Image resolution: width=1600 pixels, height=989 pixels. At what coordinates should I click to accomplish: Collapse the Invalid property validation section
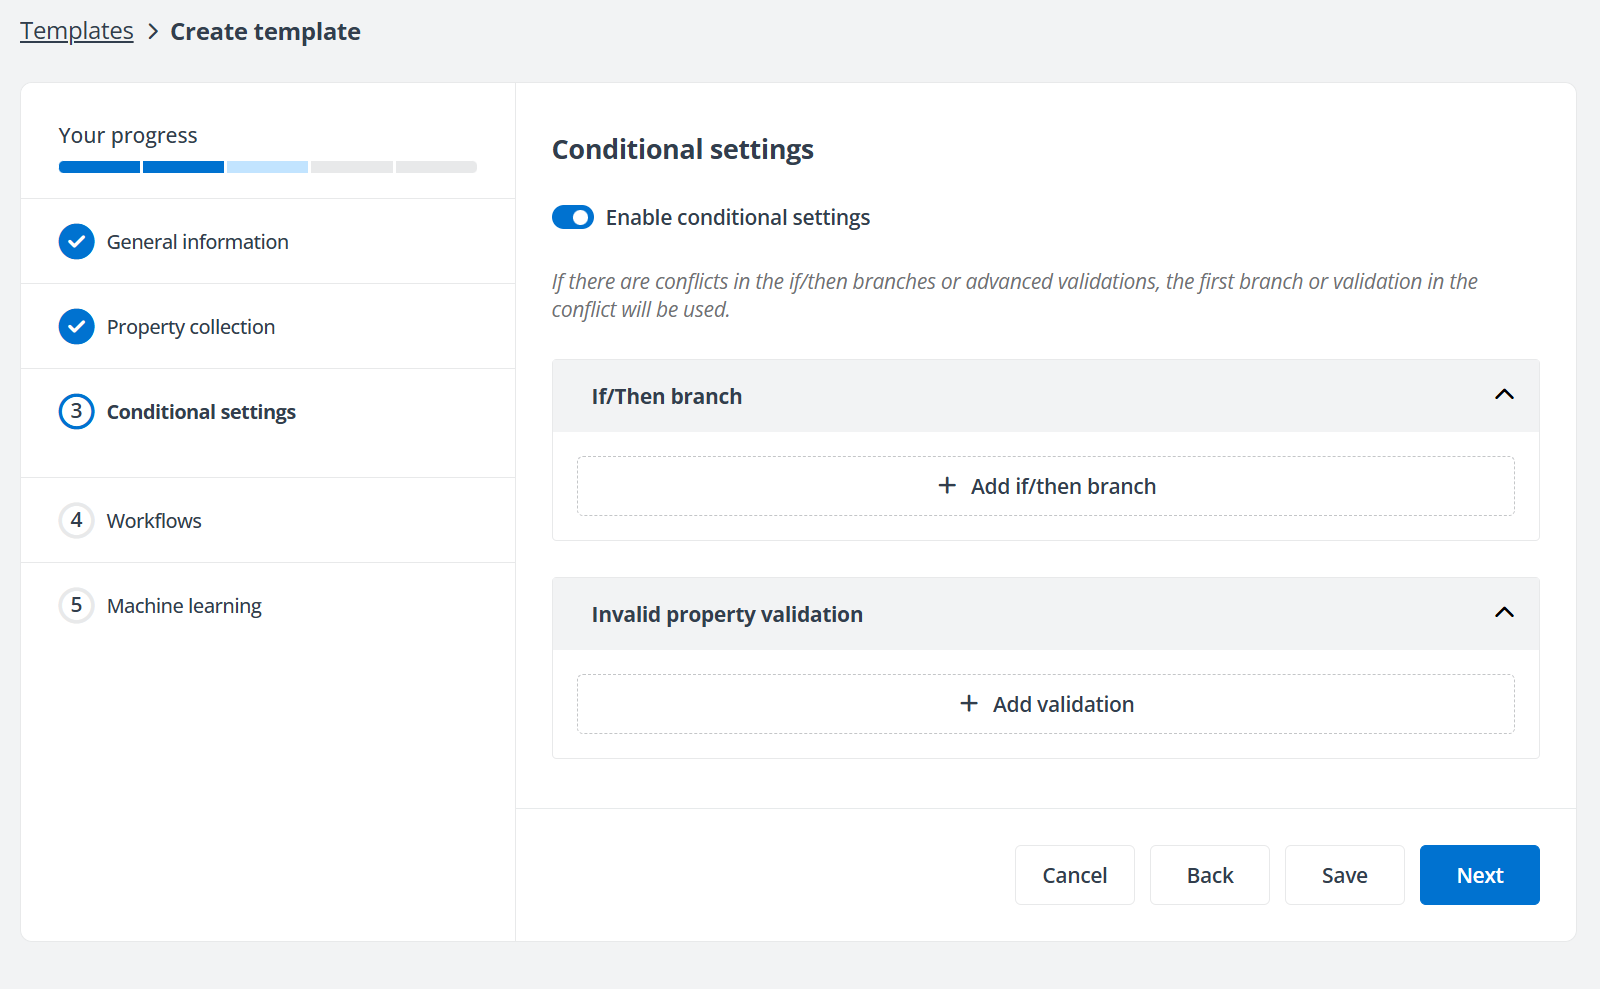(1504, 614)
